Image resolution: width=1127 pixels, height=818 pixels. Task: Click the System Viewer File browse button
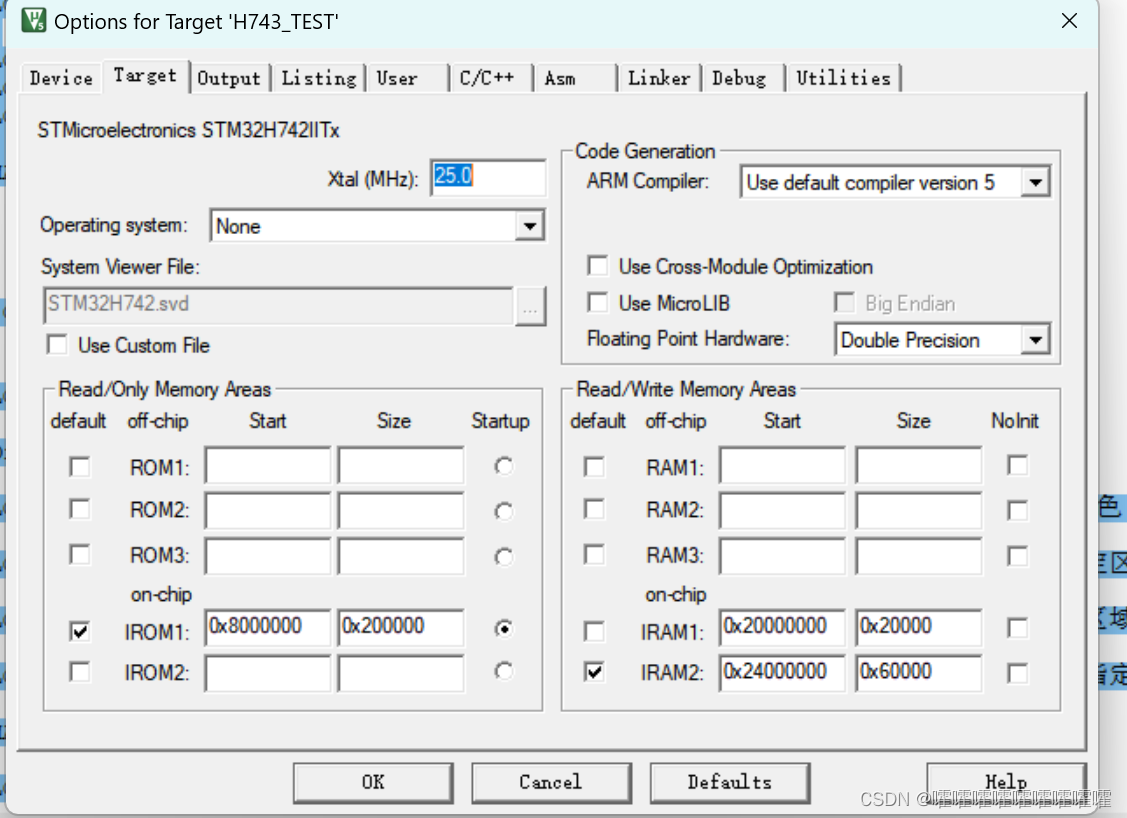click(x=530, y=306)
